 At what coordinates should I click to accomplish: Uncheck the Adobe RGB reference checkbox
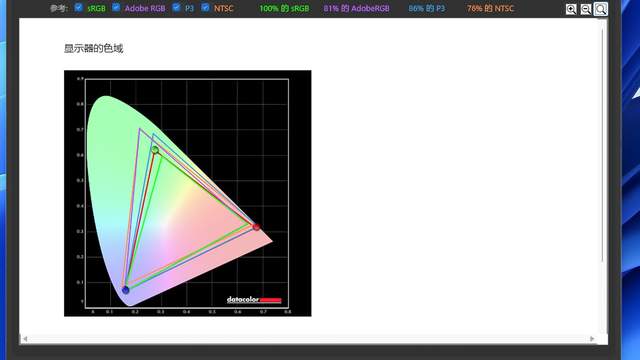tap(116, 7)
